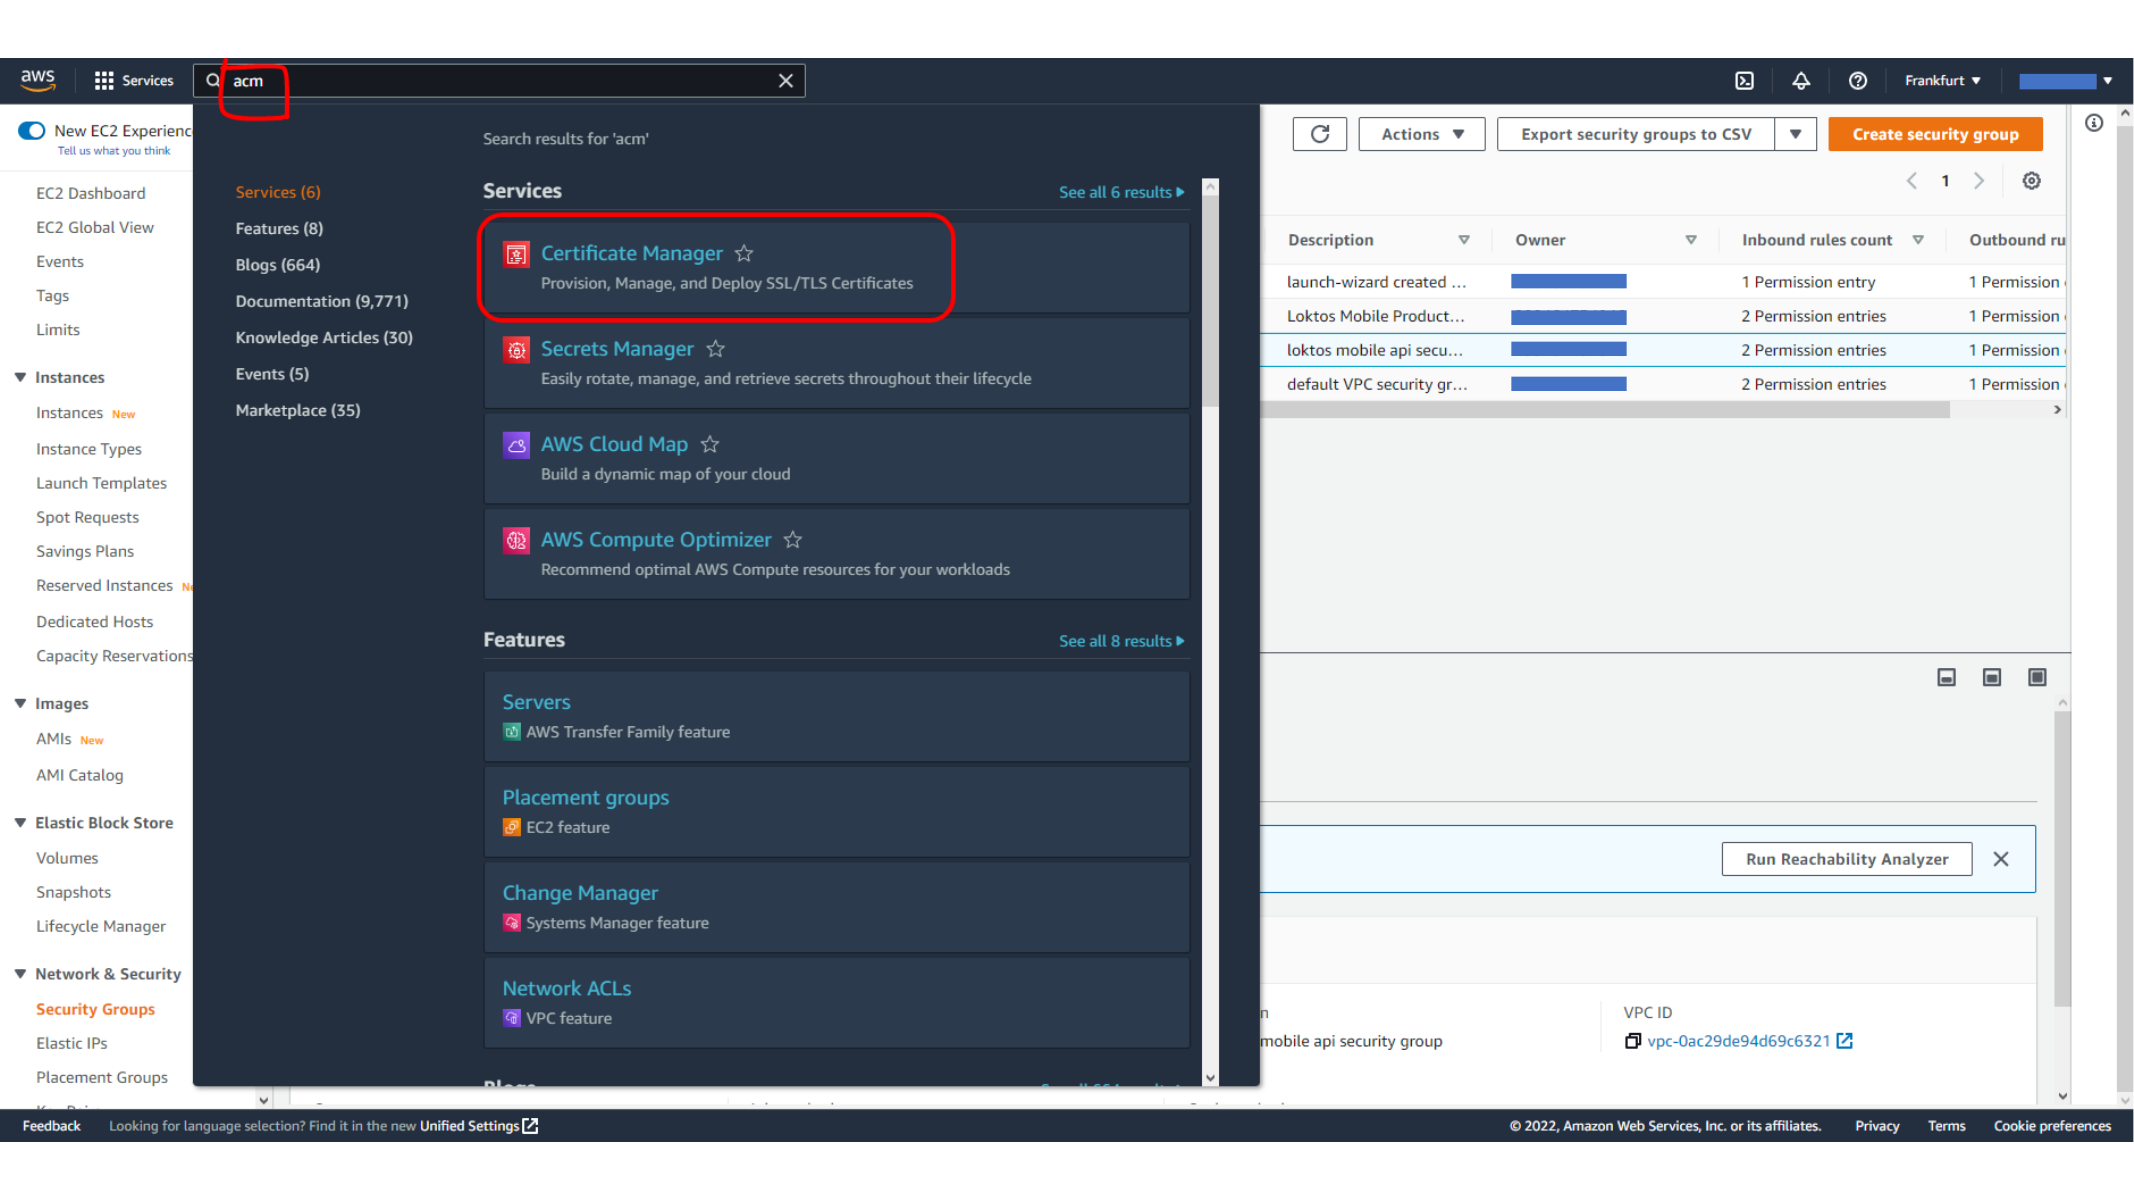Open the Actions dropdown
The image size is (2134, 1200).
tap(1421, 134)
